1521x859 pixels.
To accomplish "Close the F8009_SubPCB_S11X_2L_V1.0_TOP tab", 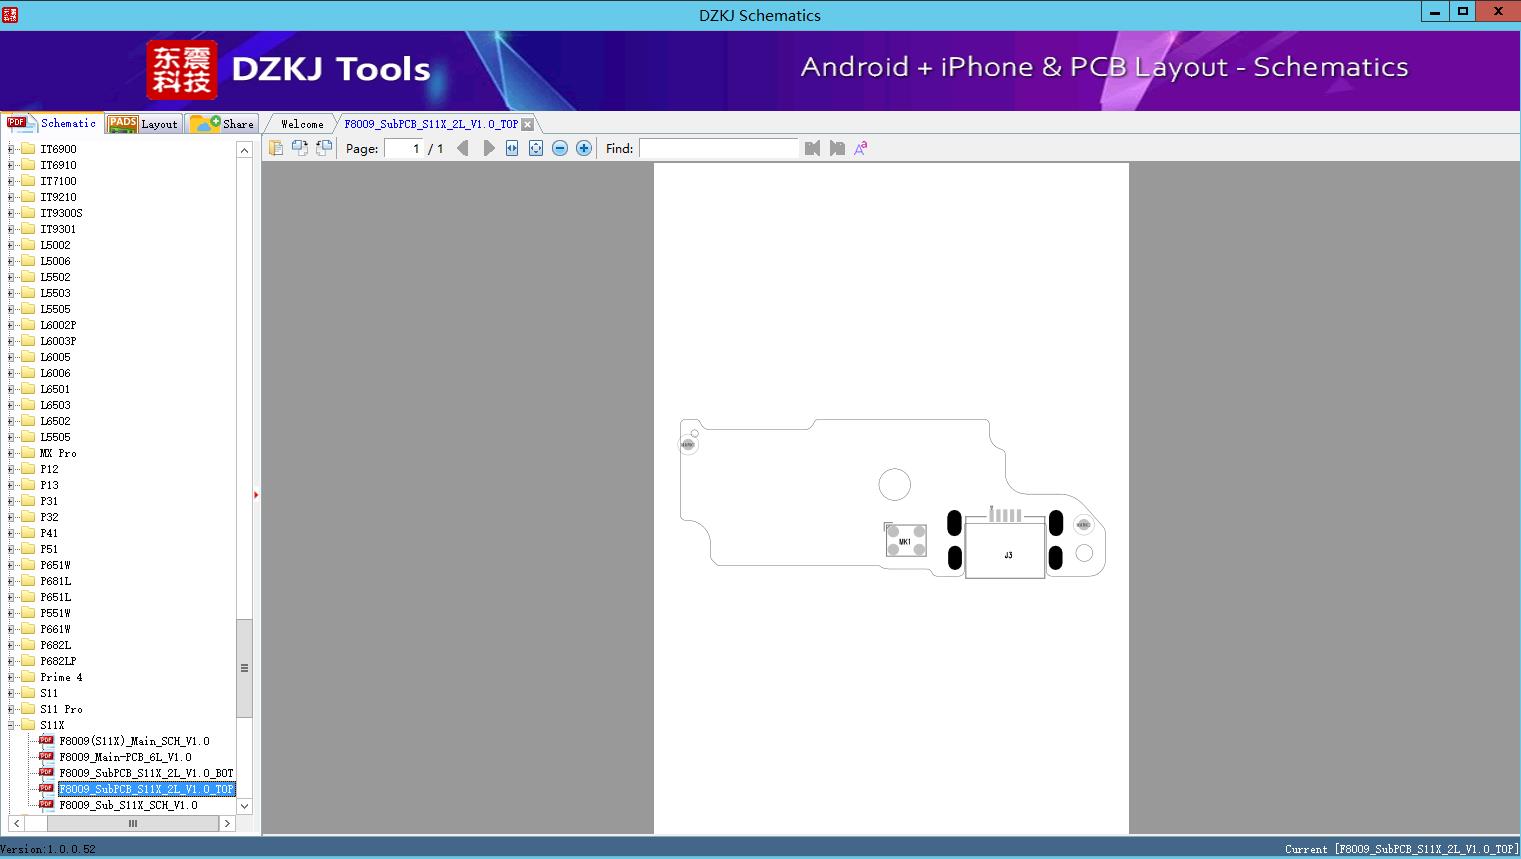I will (x=528, y=124).
